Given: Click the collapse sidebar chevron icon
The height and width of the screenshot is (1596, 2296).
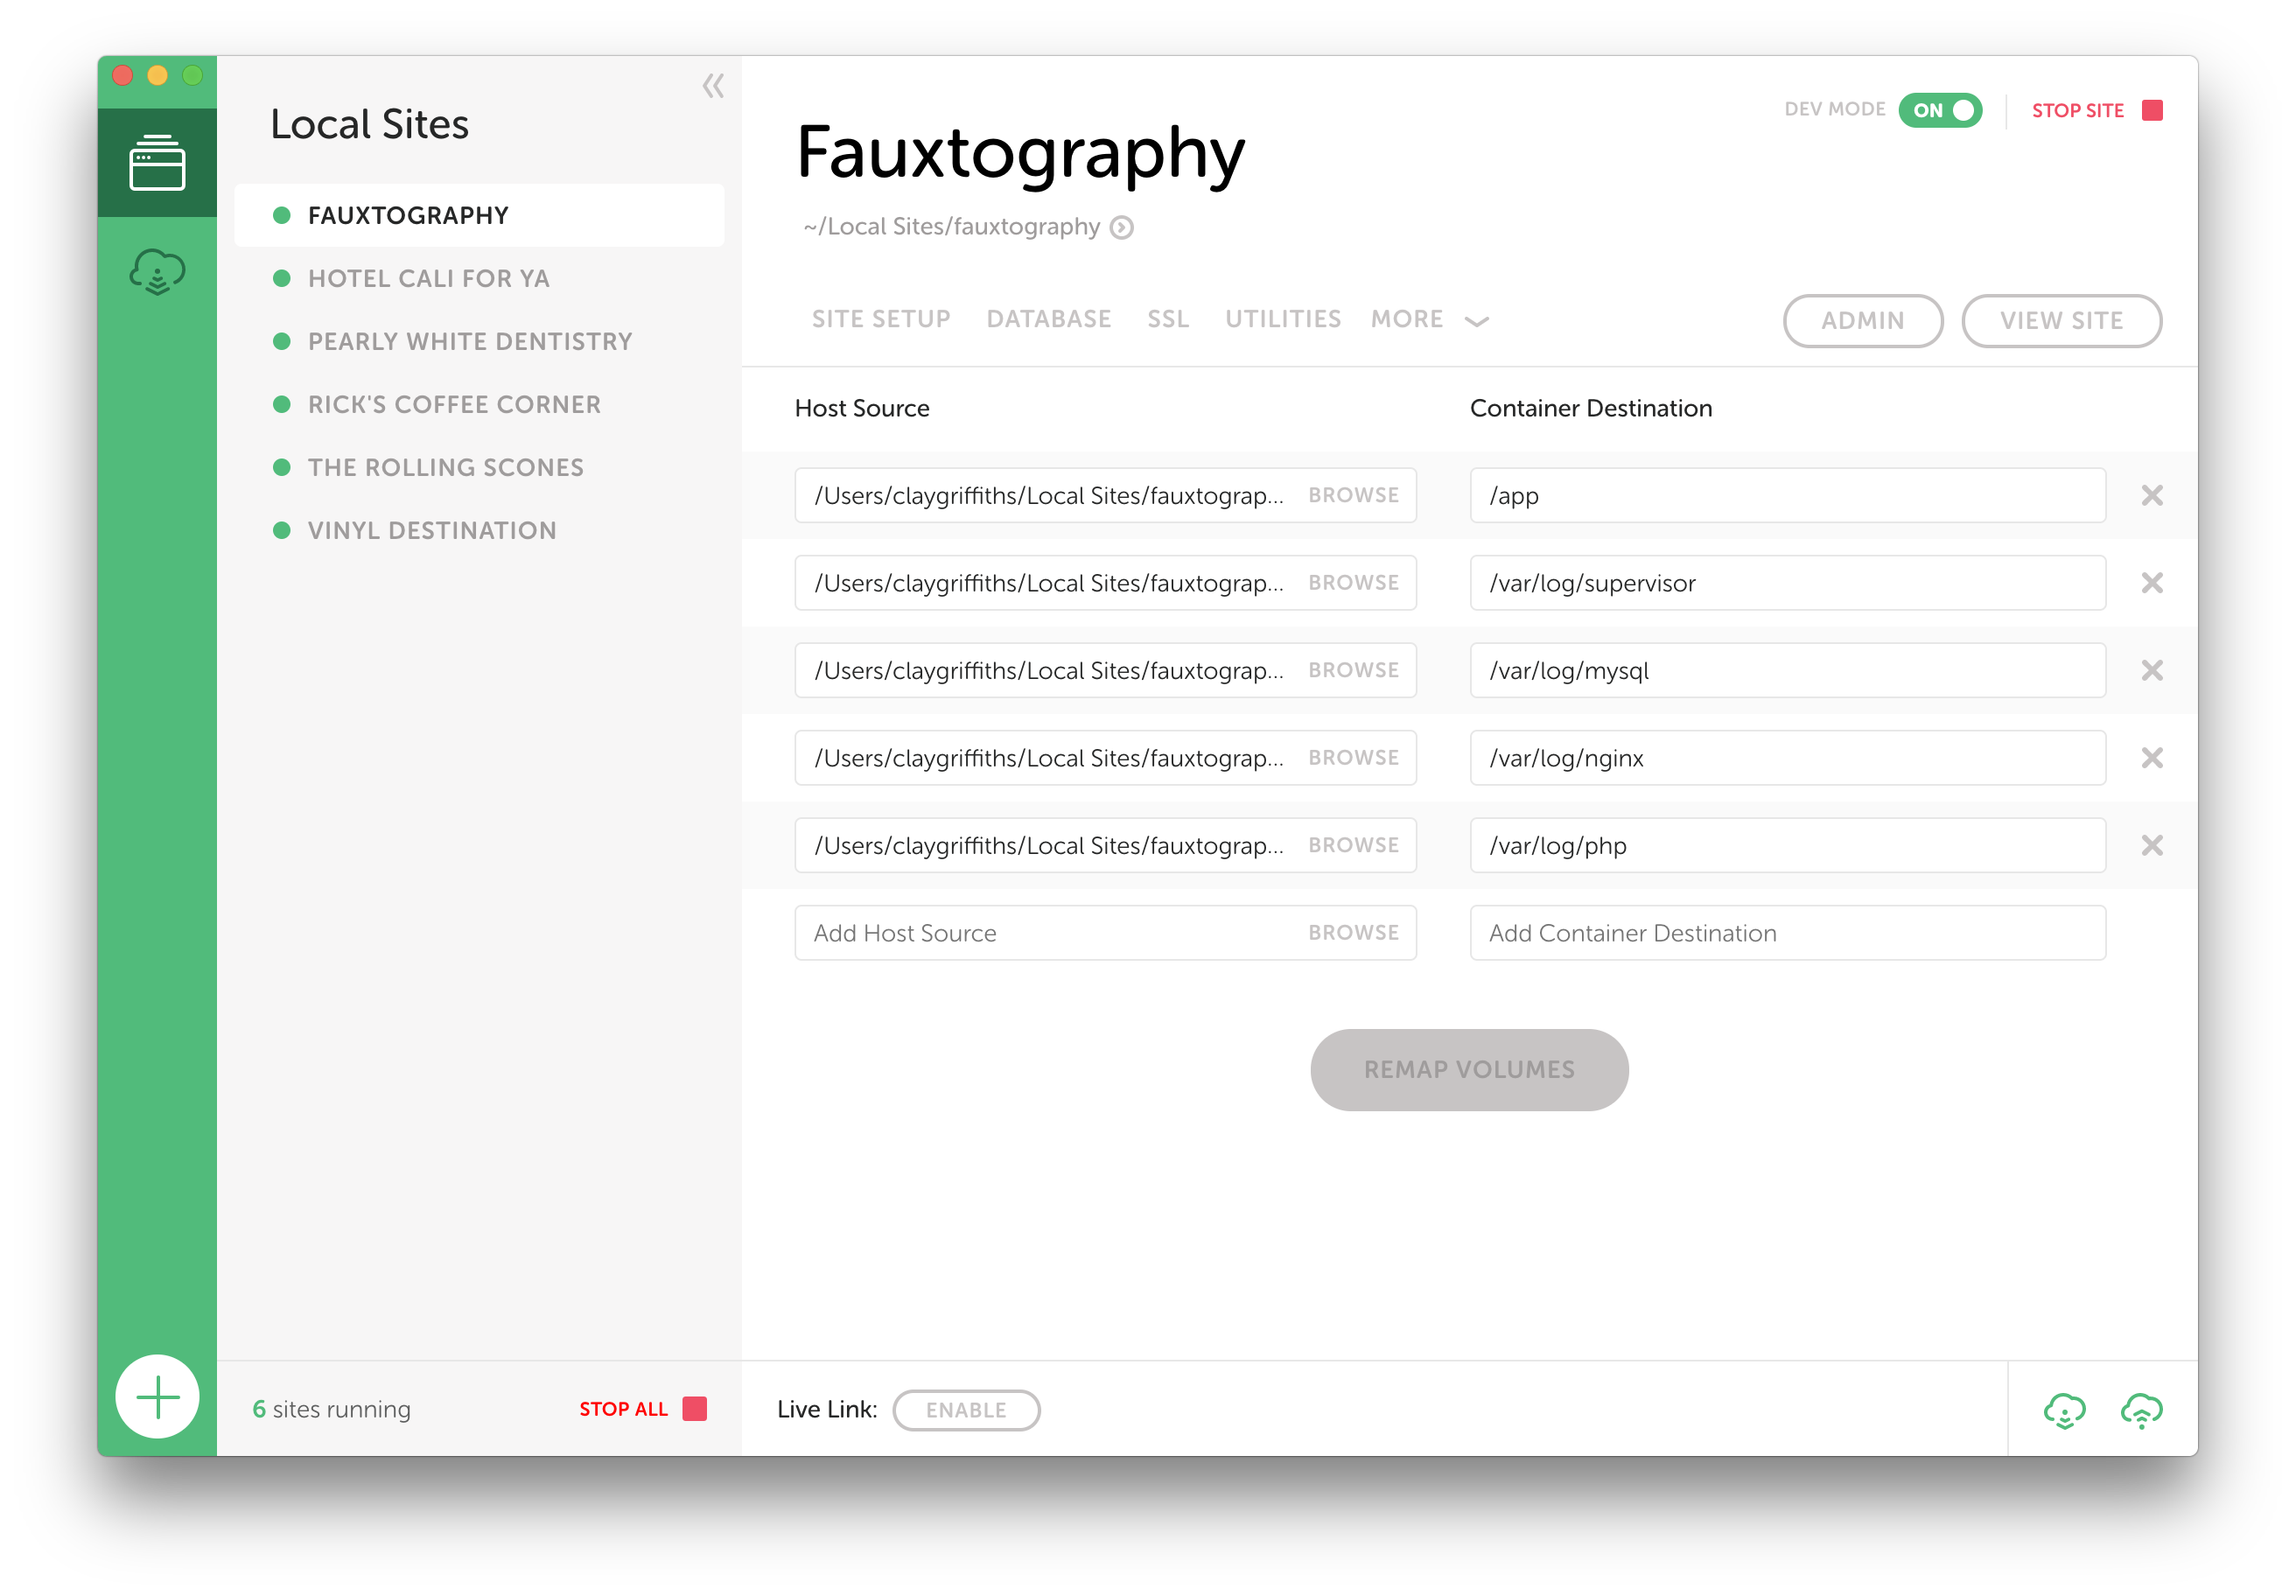Looking at the screenshot, I should click(x=712, y=87).
